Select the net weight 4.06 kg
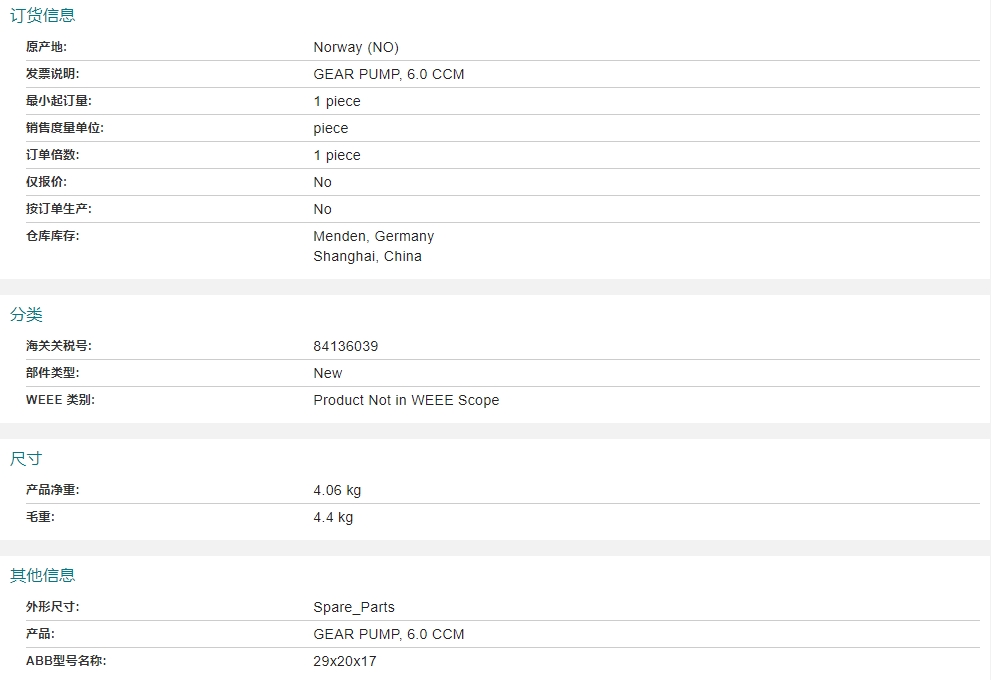The width and height of the screenshot is (991, 680). coord(337,490)
